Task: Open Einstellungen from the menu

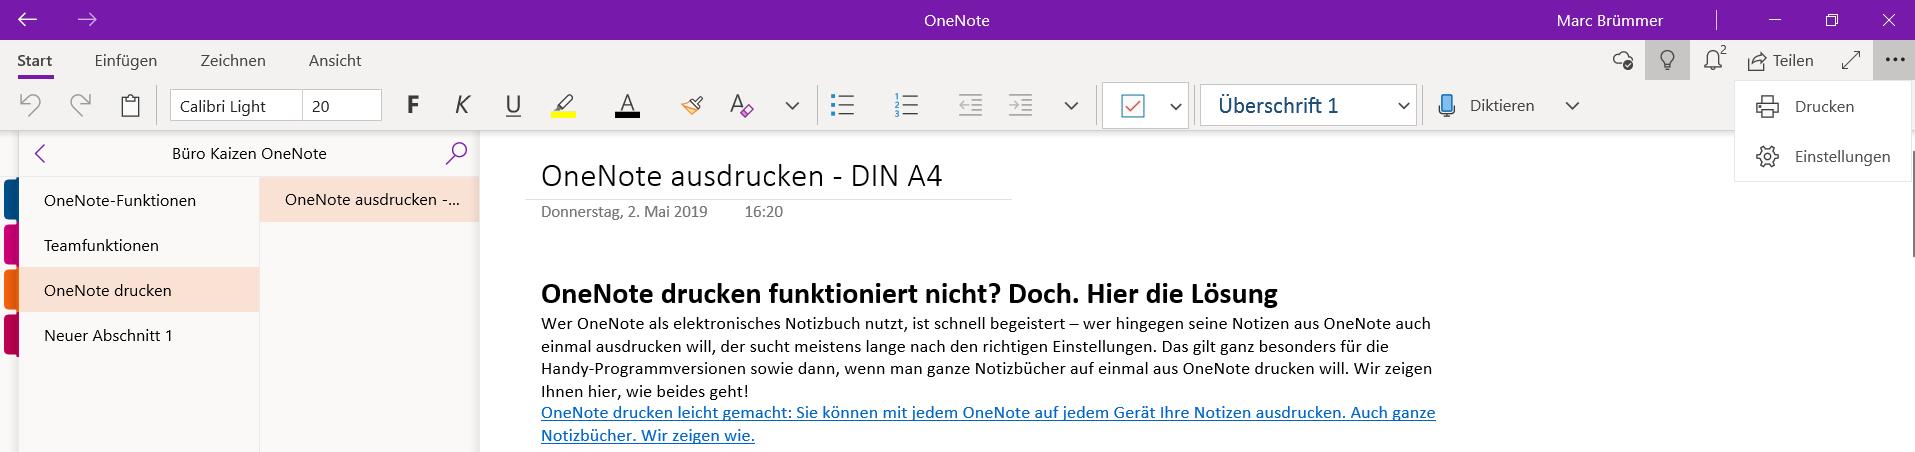Action: [1824, 157]
